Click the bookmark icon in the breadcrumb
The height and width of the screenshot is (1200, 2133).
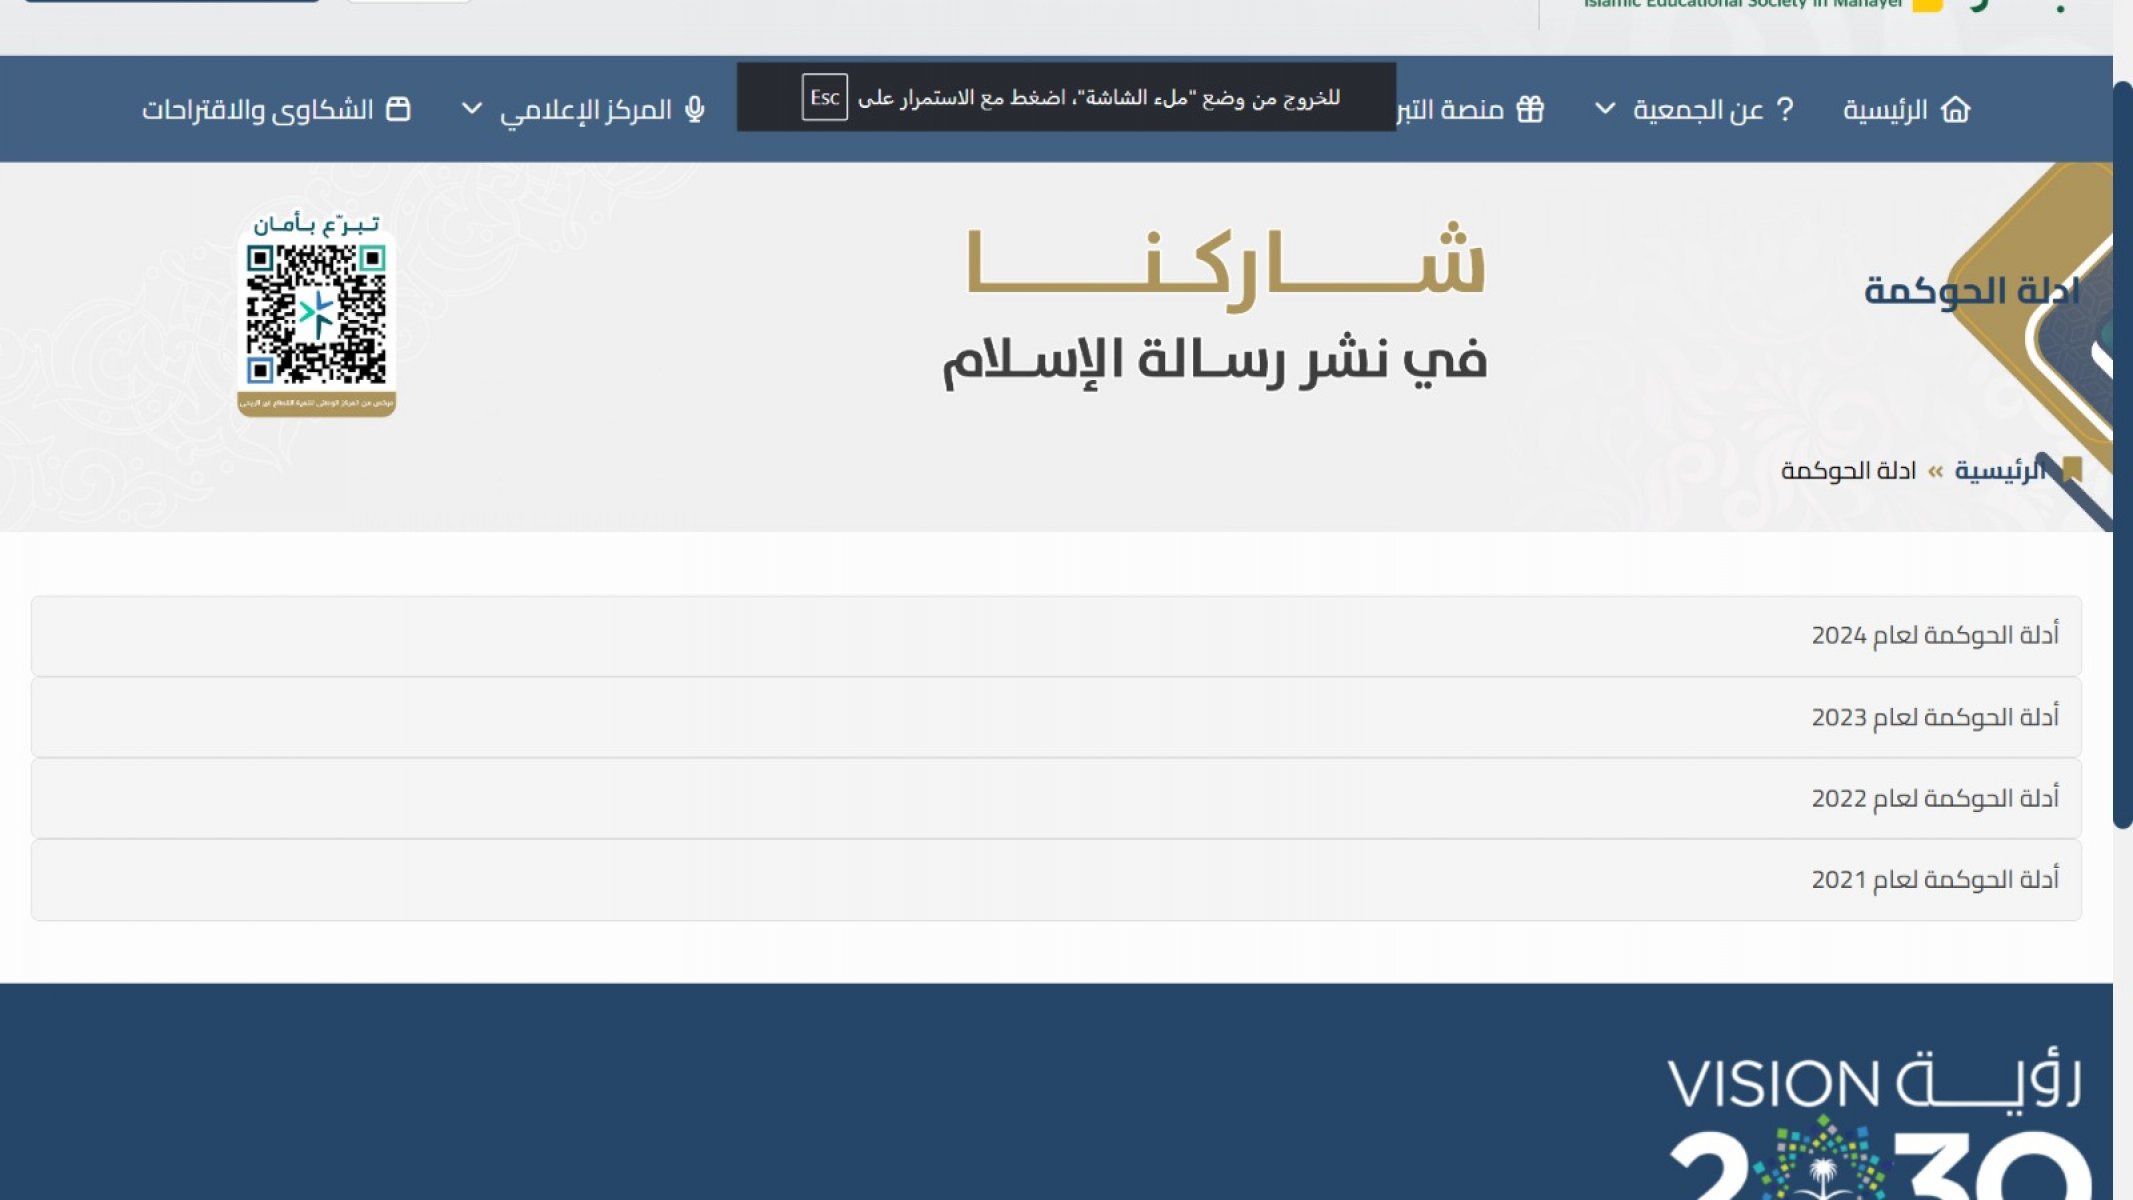click(2071, 469)
